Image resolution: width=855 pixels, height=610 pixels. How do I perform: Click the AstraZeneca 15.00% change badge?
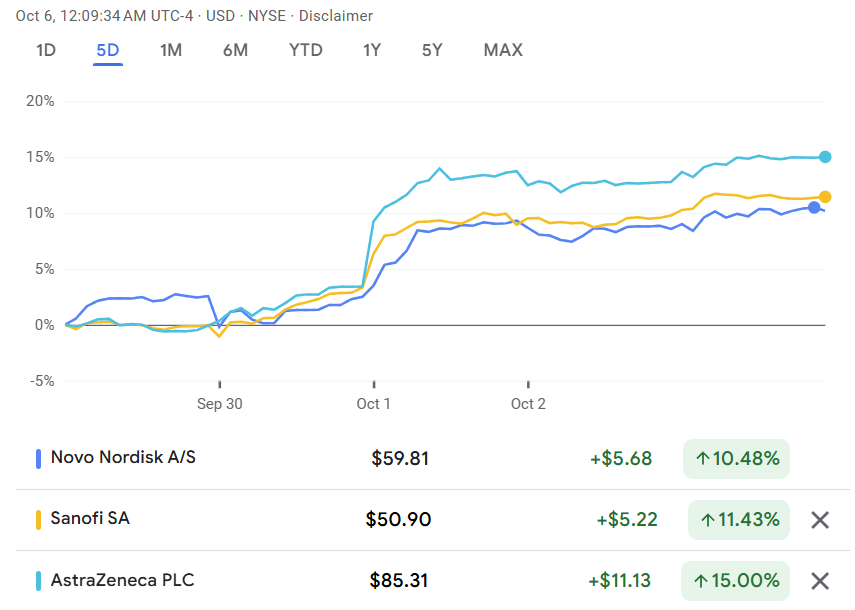coord(738,581)
